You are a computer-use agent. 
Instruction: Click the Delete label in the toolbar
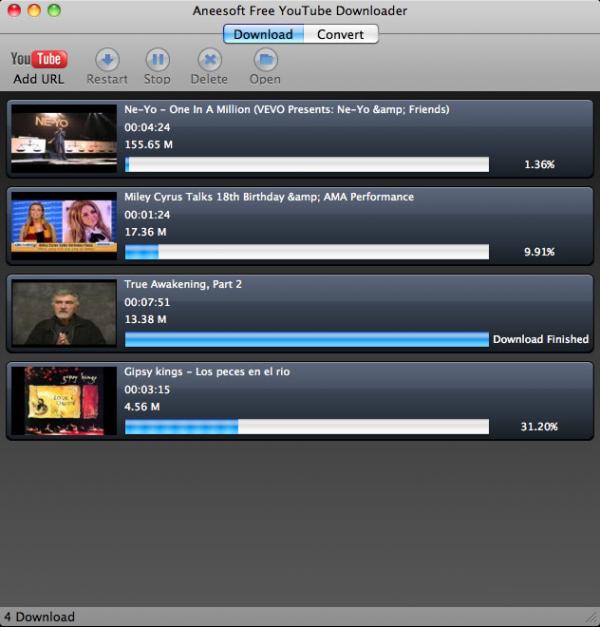(x=209, y=79)
